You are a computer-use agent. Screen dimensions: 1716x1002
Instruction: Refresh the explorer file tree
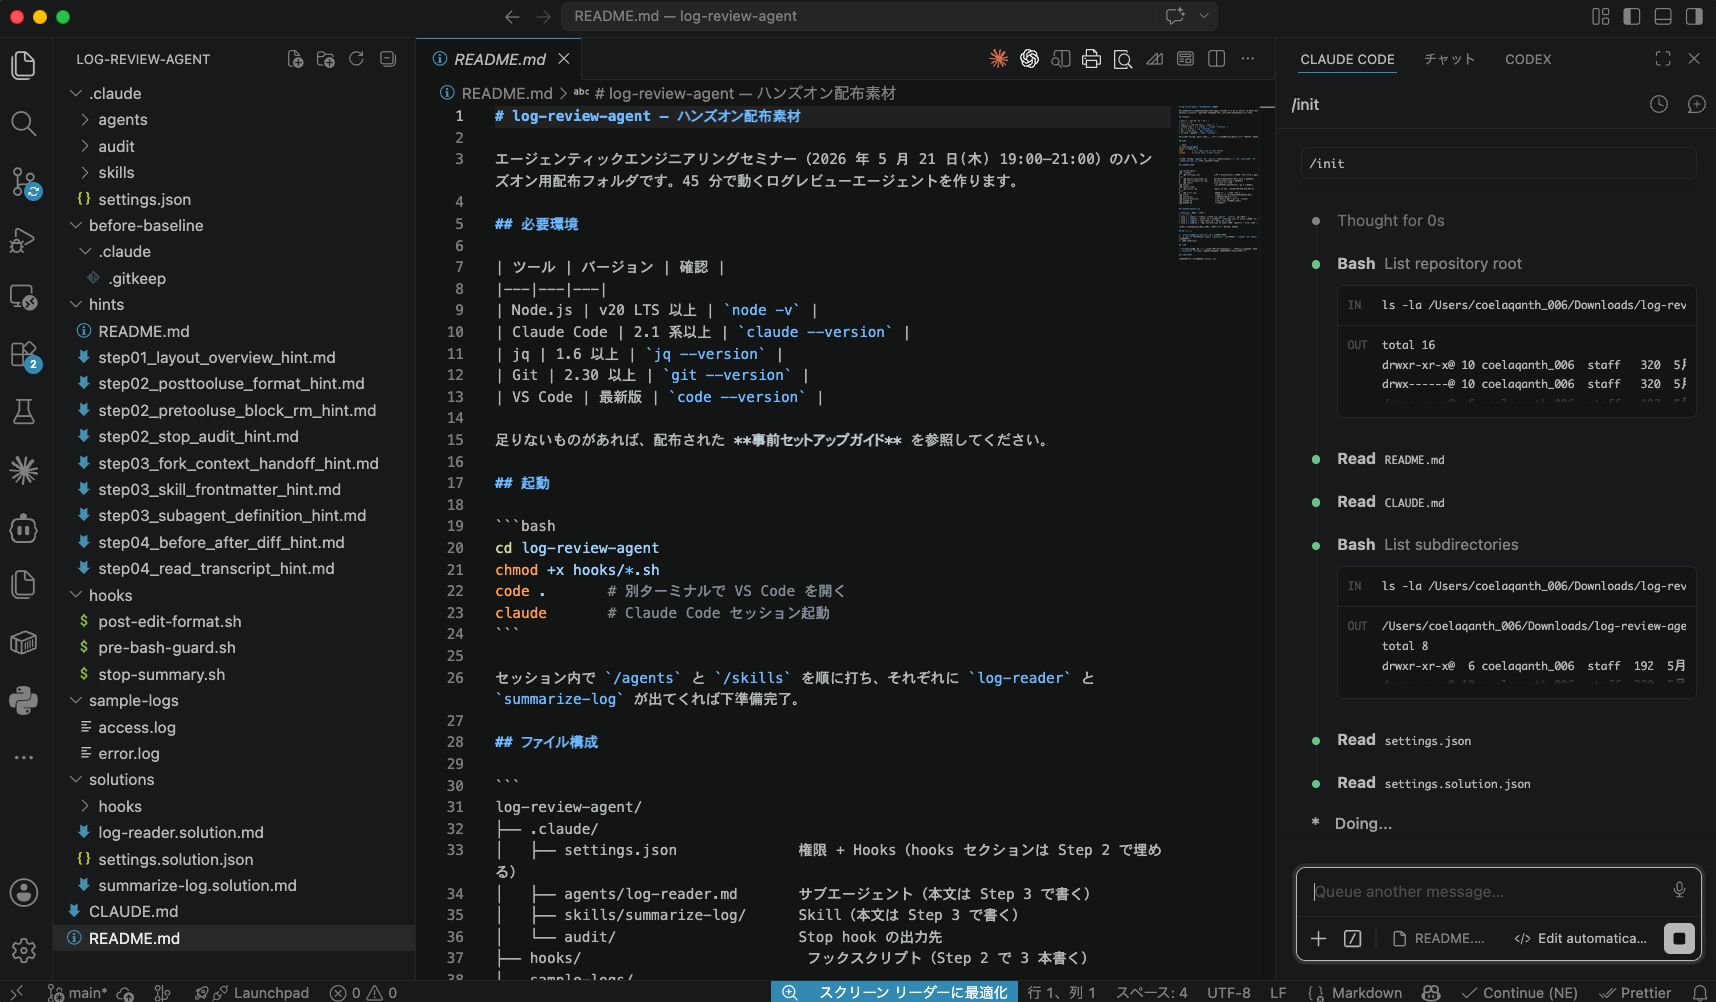(x=356, y=59)
